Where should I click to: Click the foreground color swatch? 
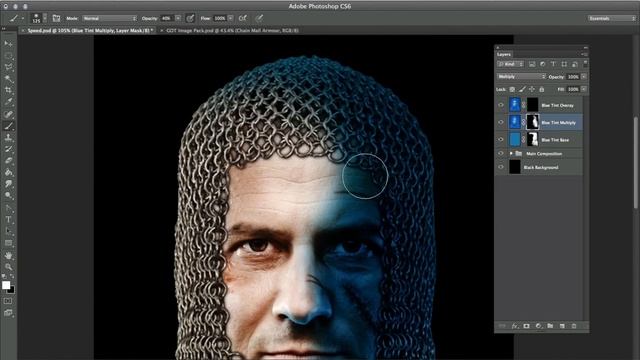6,285
